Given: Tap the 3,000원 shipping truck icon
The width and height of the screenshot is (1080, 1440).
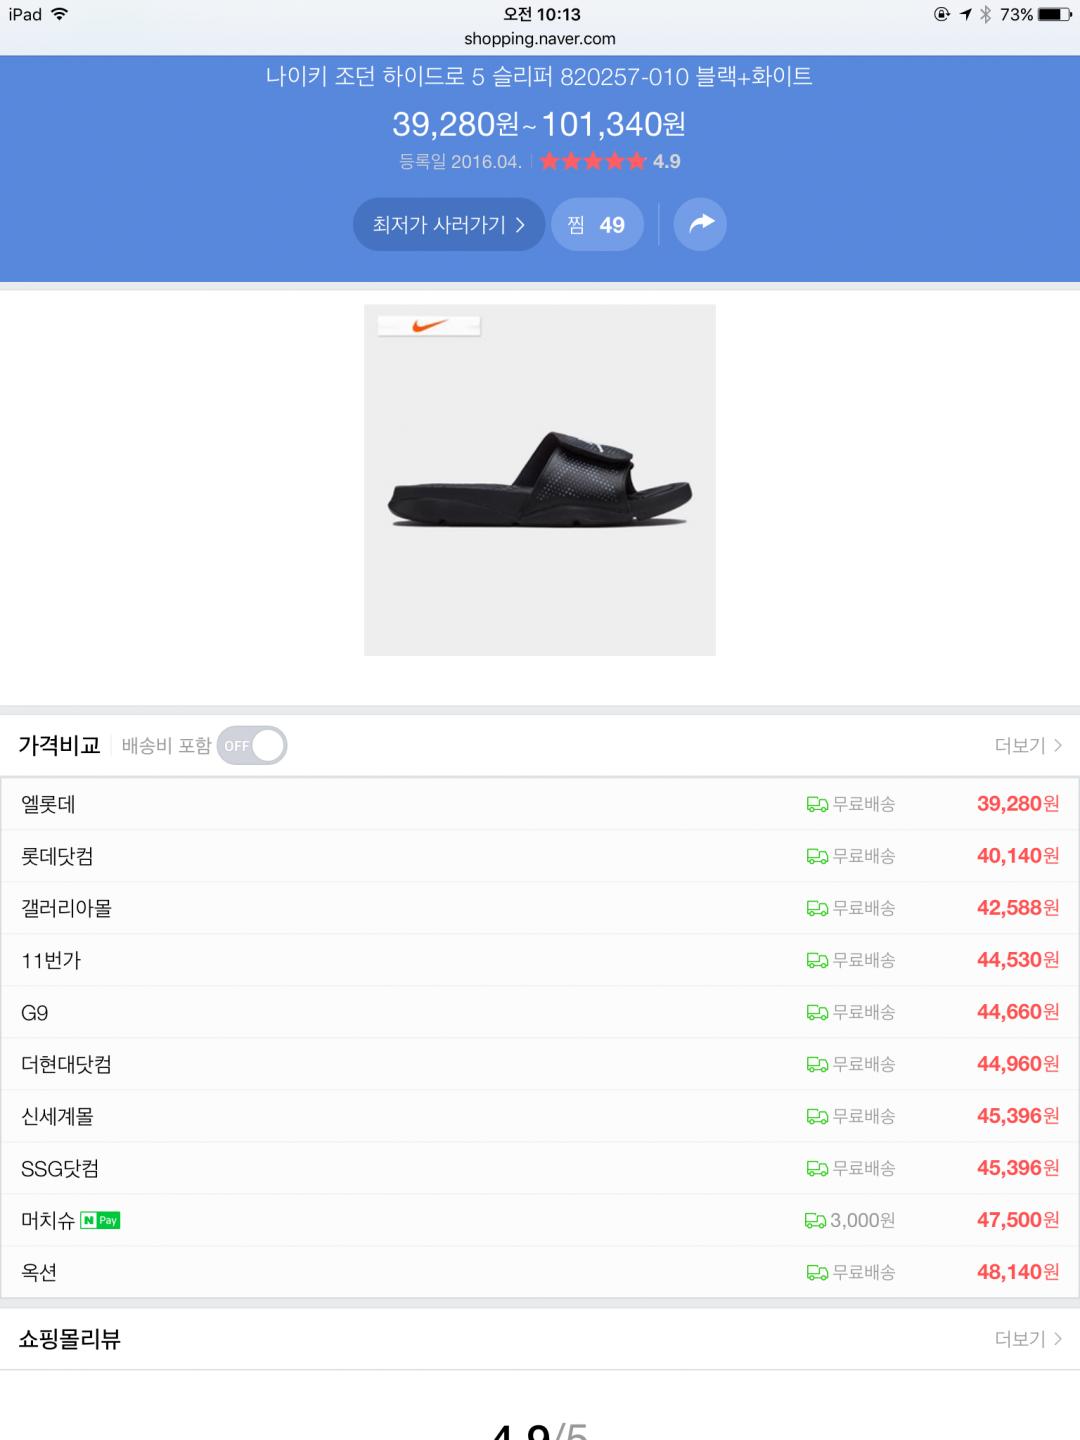Looking at the screenshot, I should 815,1221.
